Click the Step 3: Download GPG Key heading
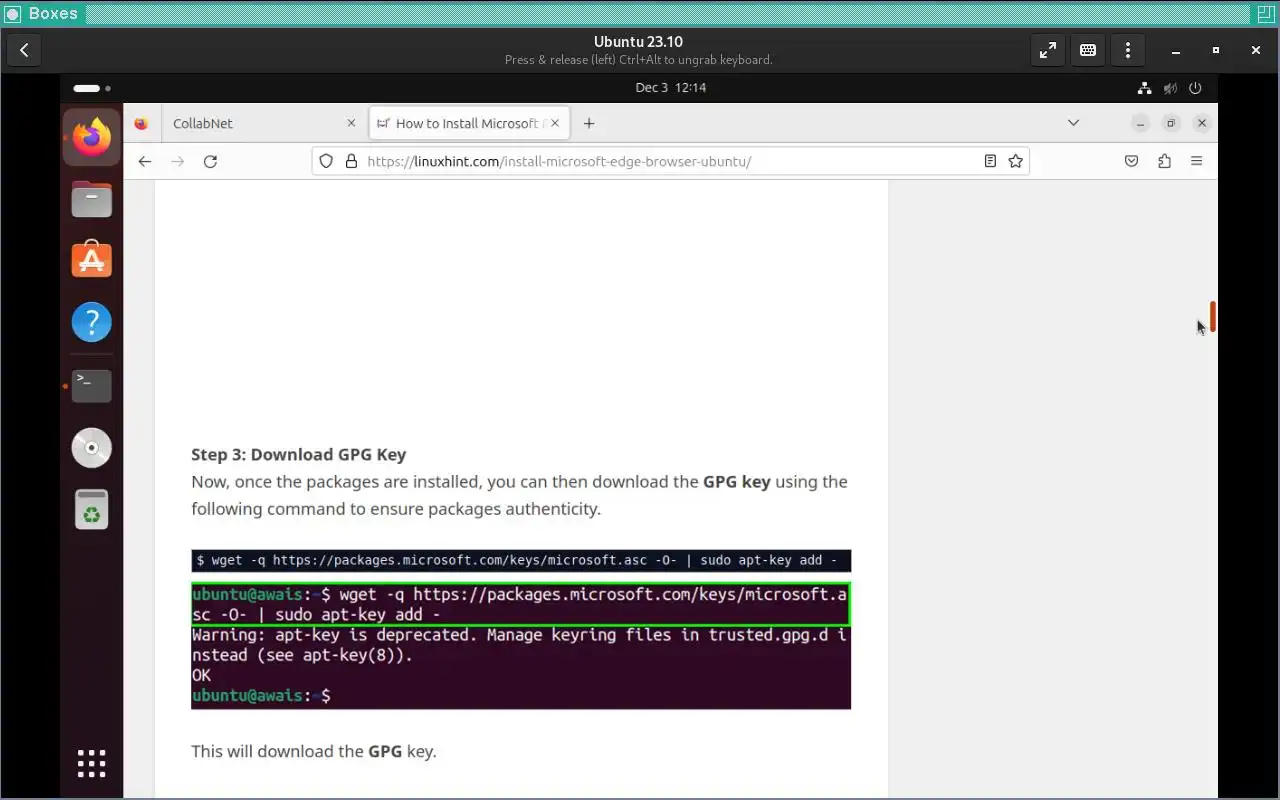This screenshot has height=800, width=1280. [298, 454]
